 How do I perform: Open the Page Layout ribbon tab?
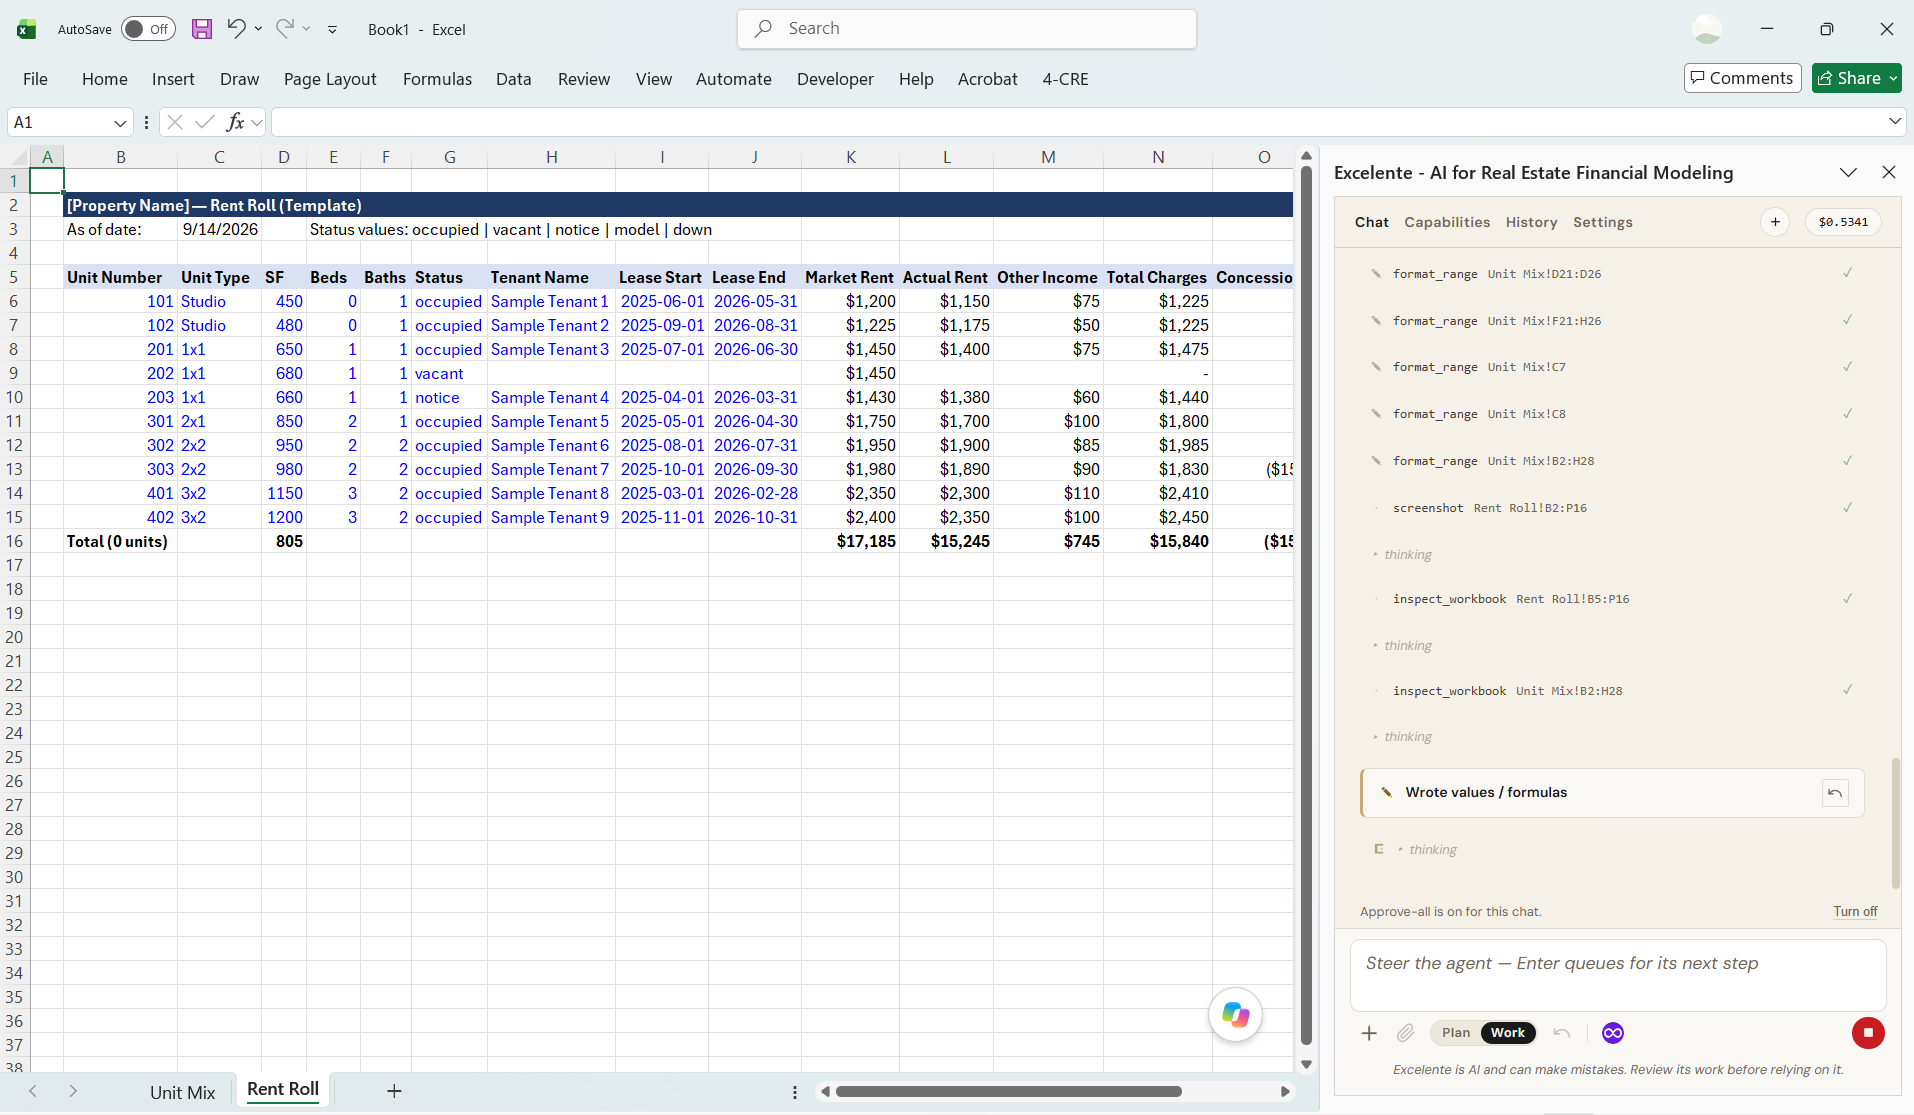tap(330, 79)
